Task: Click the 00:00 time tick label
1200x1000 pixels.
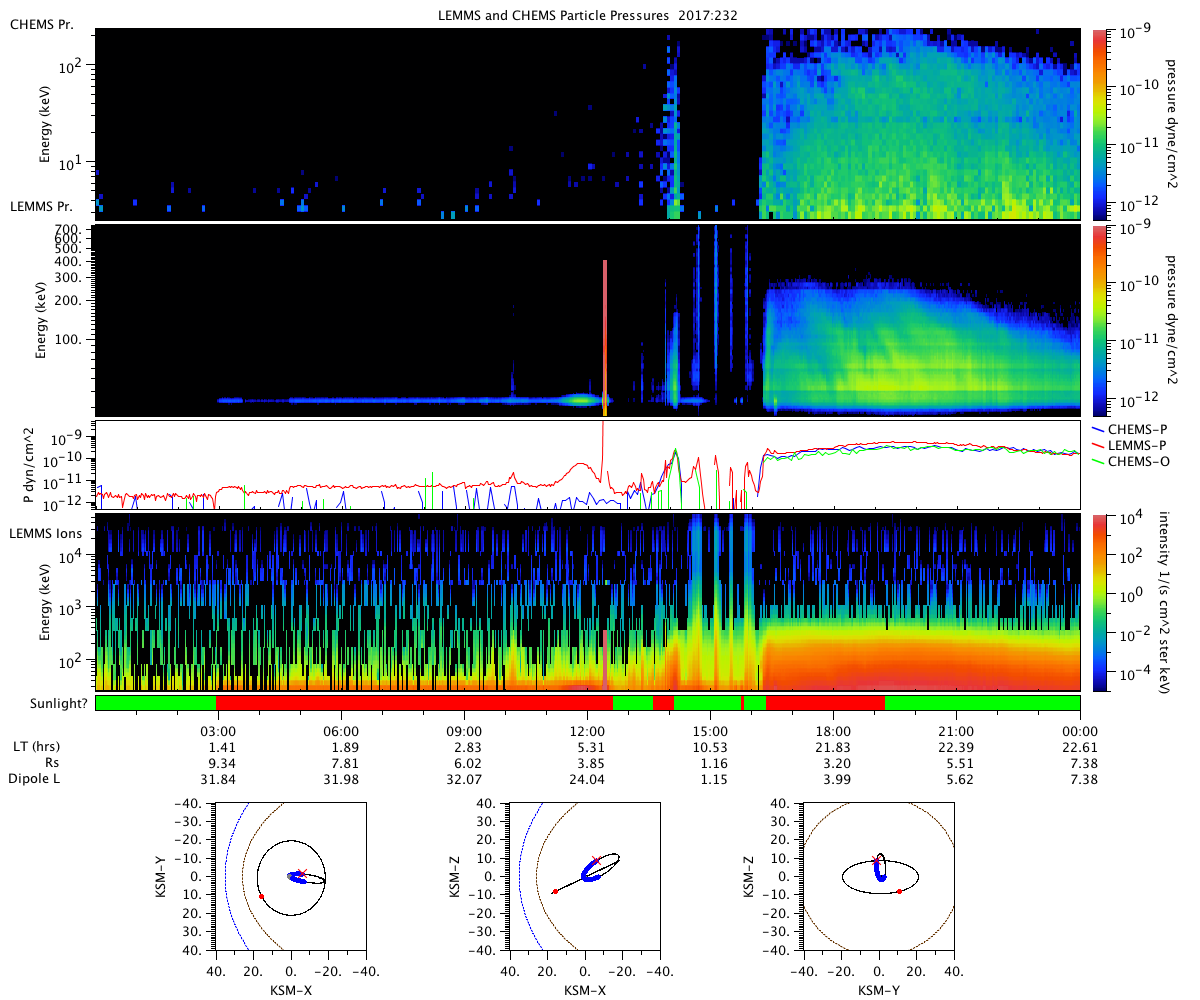Action: coord(1080,730)
